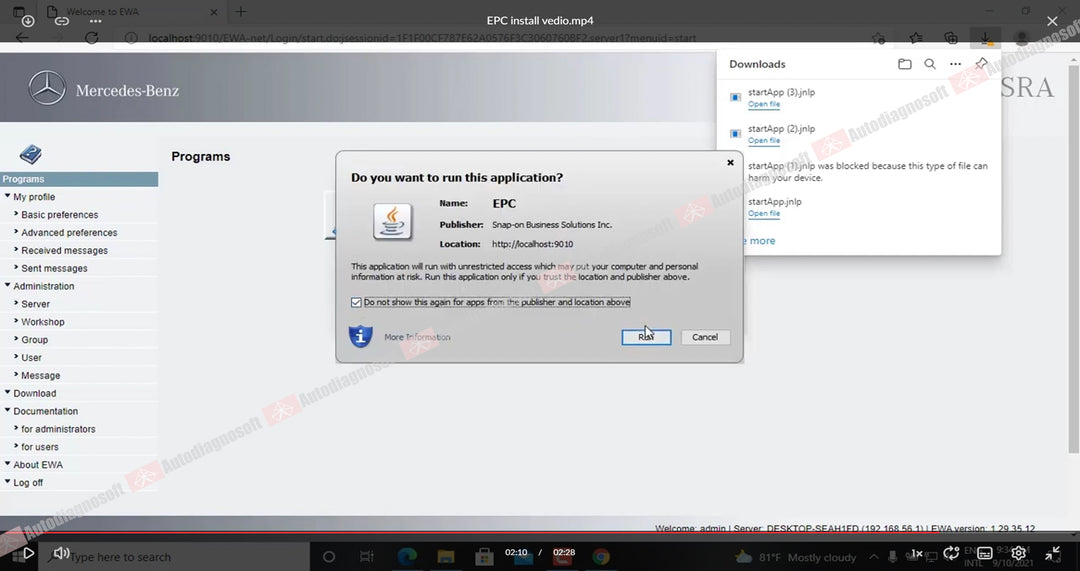Run the EPC Java application
Screen dimensions: 1080x571
click(646, 337)
